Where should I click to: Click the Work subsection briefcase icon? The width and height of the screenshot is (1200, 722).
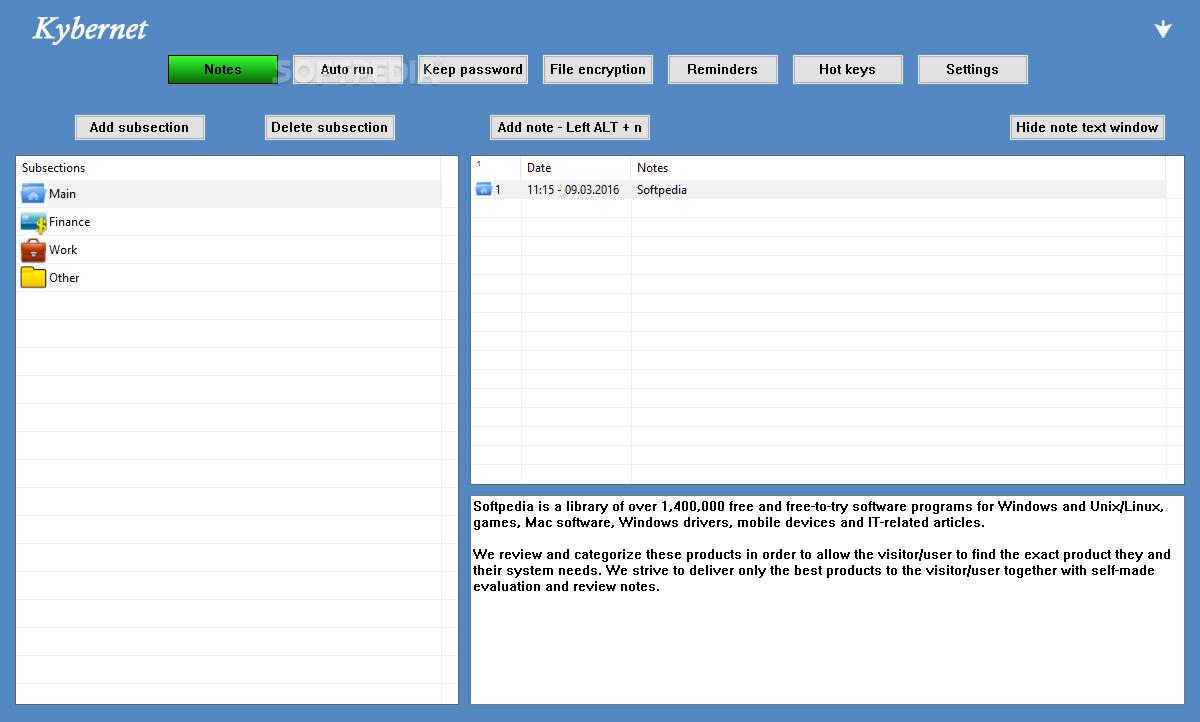[x=33, y=250]
